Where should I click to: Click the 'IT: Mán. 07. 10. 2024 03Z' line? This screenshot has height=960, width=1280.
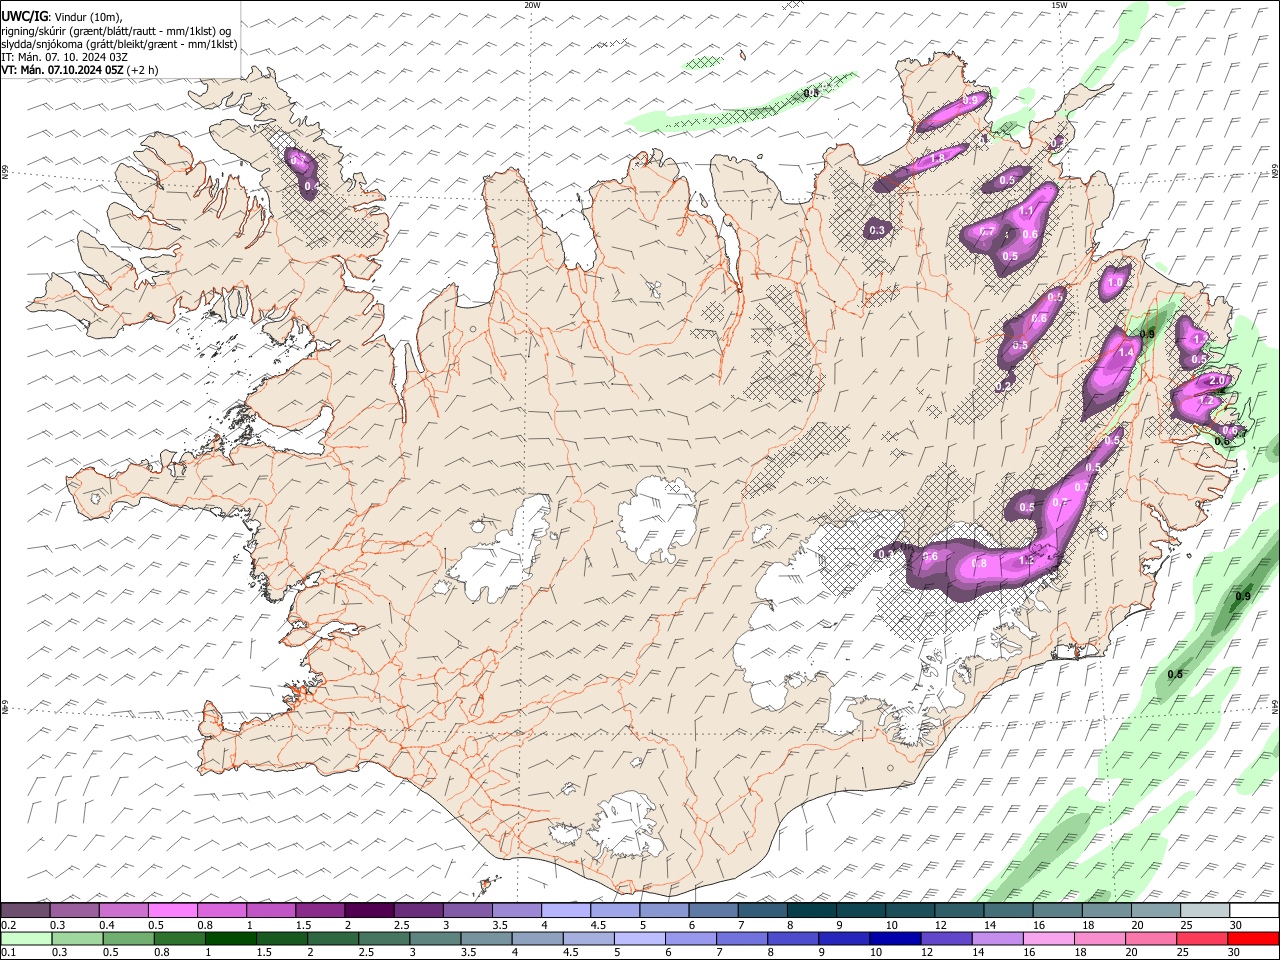tap(65, 57)
